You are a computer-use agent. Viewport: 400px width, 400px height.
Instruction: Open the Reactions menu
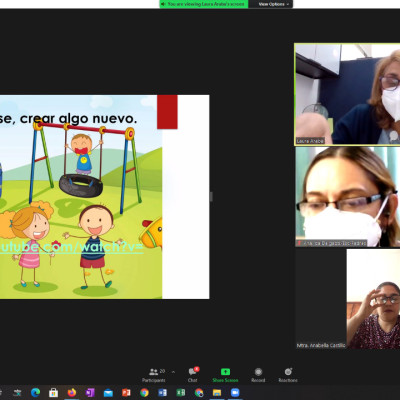288,375
